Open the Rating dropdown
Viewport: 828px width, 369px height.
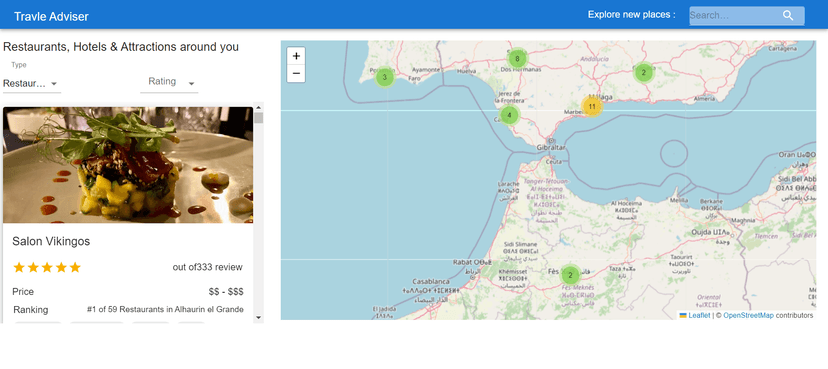click(x=169, y=82)
